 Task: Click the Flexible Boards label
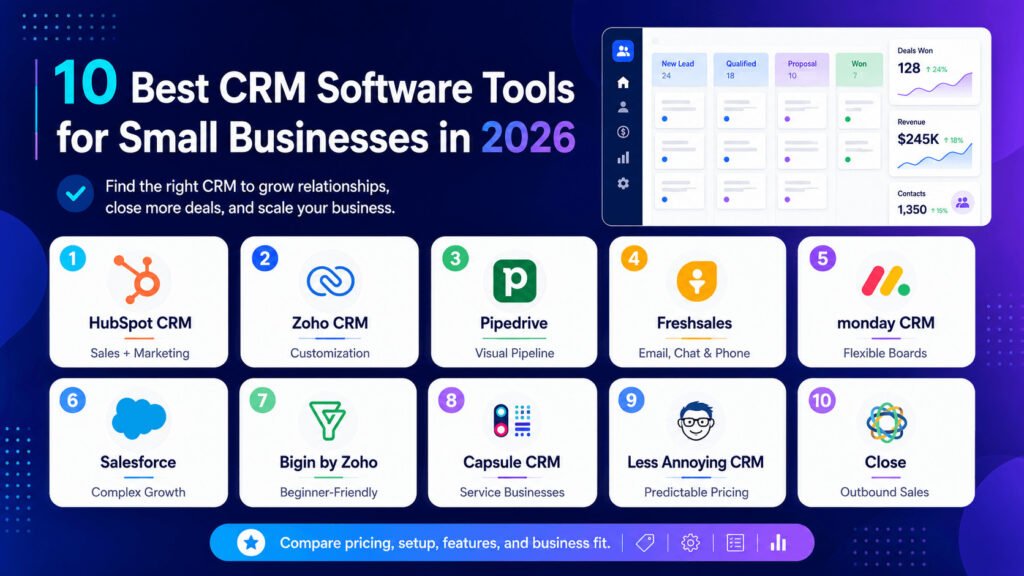(x=885, y=353)
